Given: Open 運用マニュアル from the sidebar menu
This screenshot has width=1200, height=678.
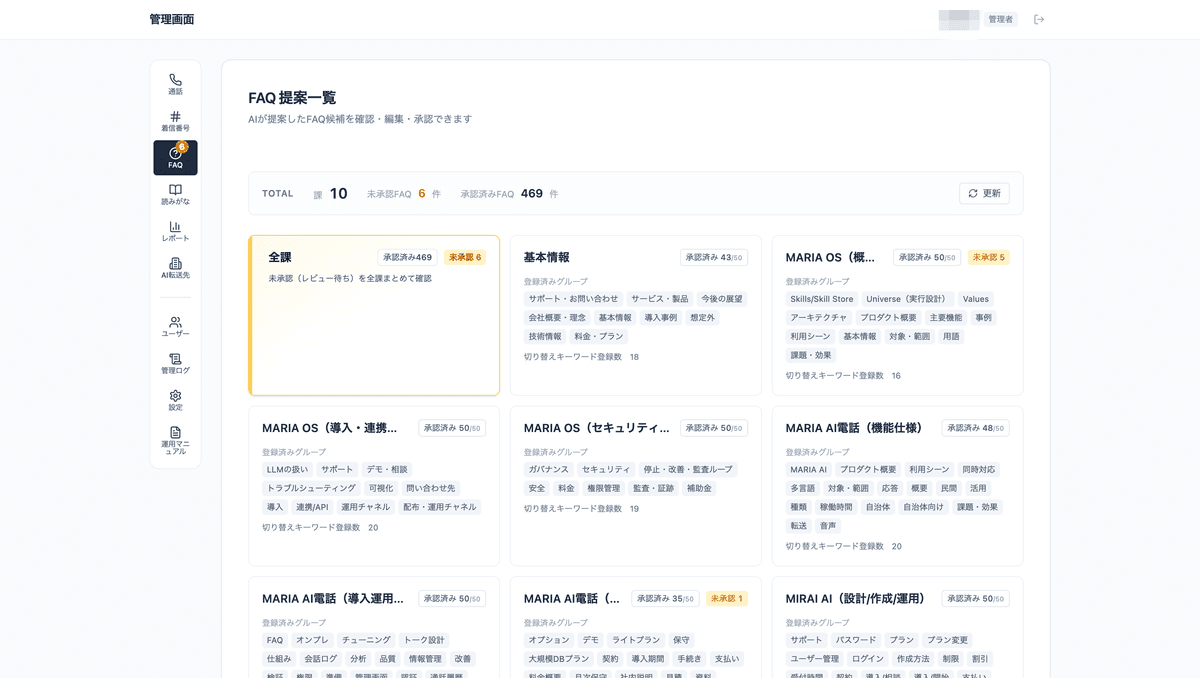Looking at the screenshot, I should 175,438.
